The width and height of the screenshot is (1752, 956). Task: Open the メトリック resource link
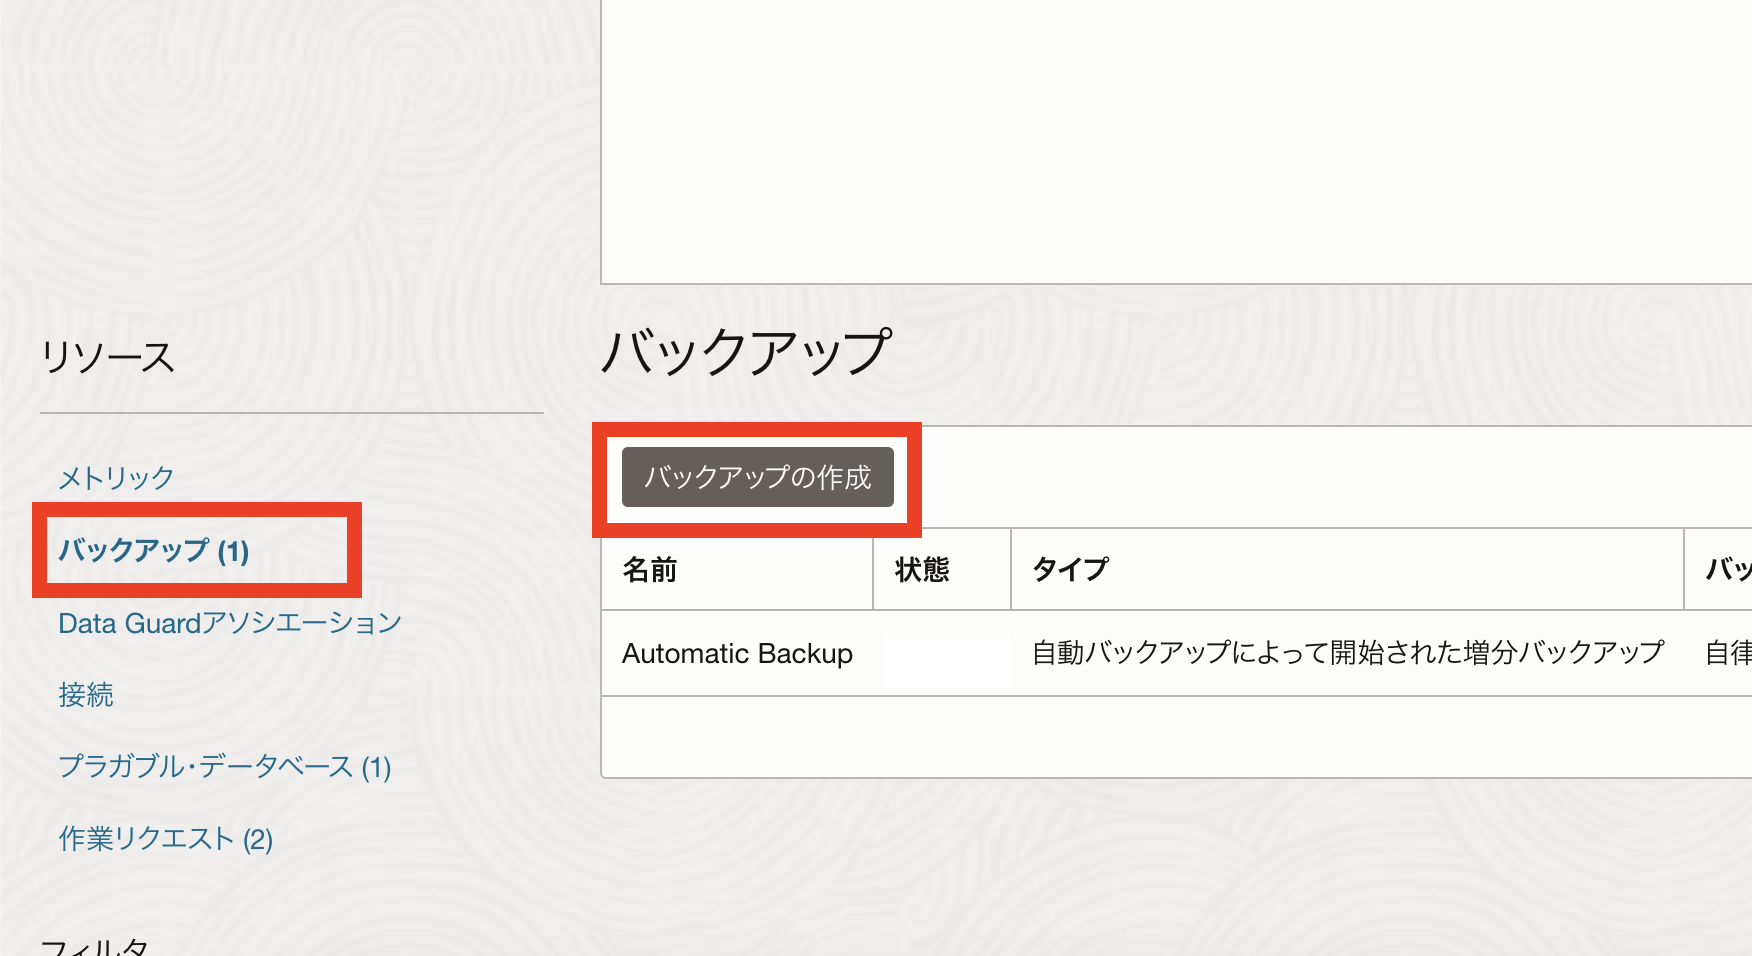pyautogui.click(x=116, y=478)
